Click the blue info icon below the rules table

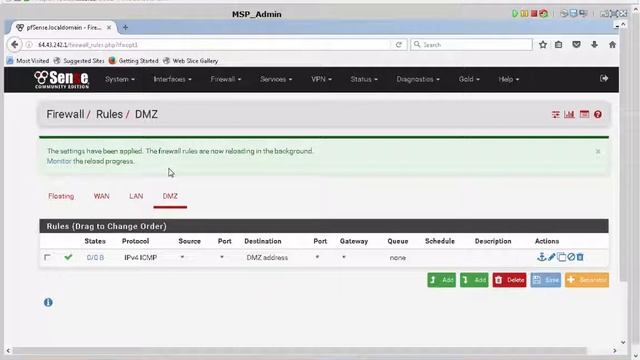pos(48,302)
